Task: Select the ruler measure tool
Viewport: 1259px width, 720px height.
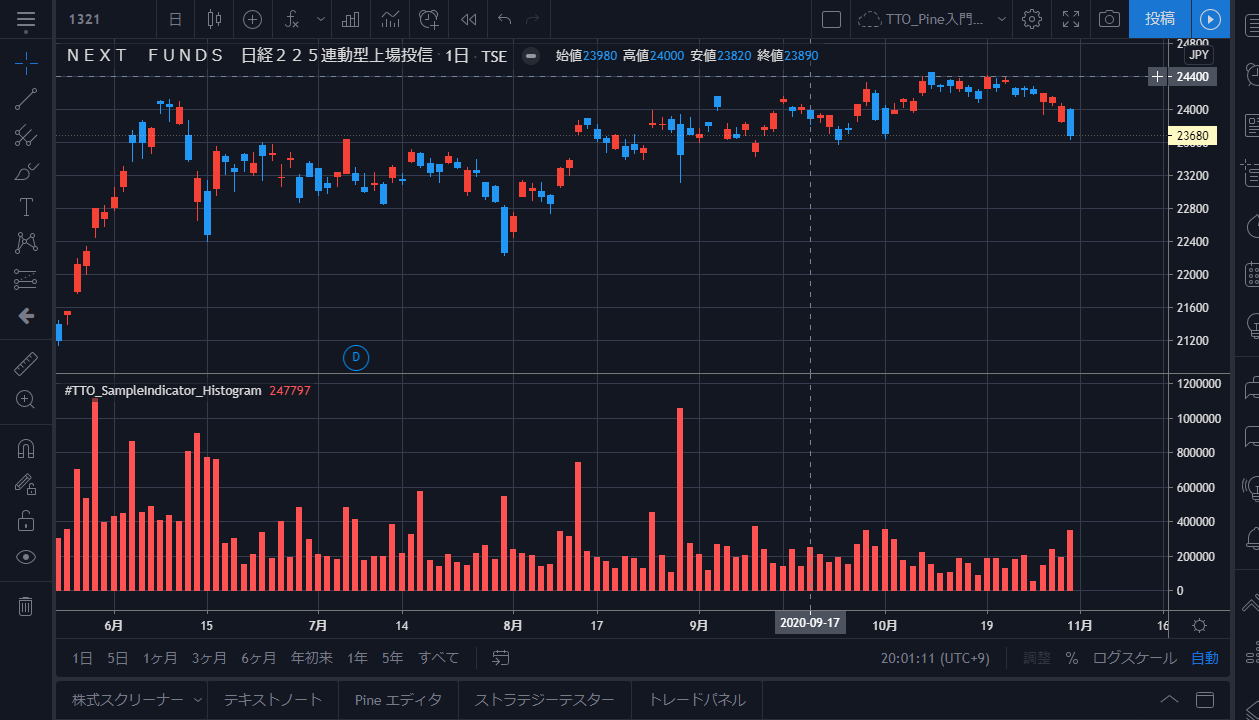Action: click(26, 364)
